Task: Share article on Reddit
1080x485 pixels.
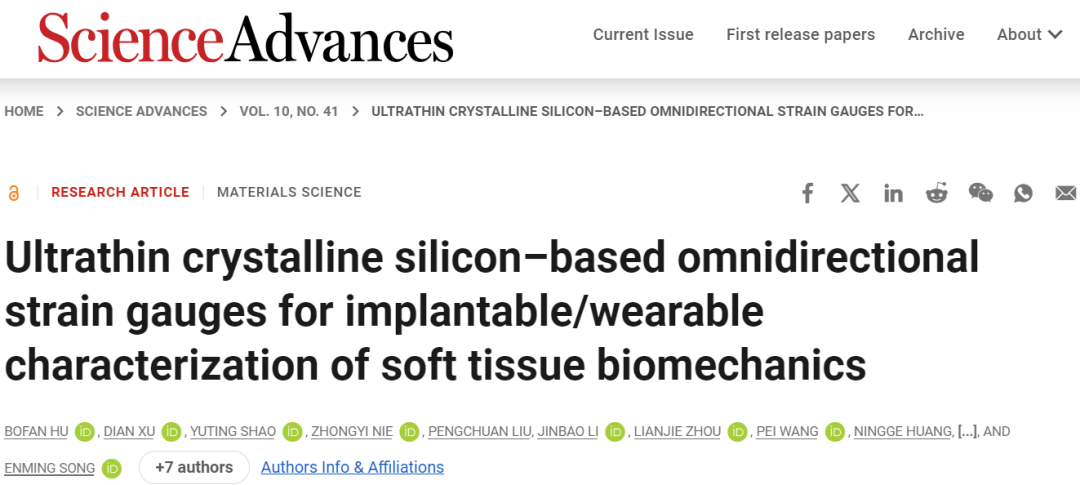Action: (x=937, y=193)
